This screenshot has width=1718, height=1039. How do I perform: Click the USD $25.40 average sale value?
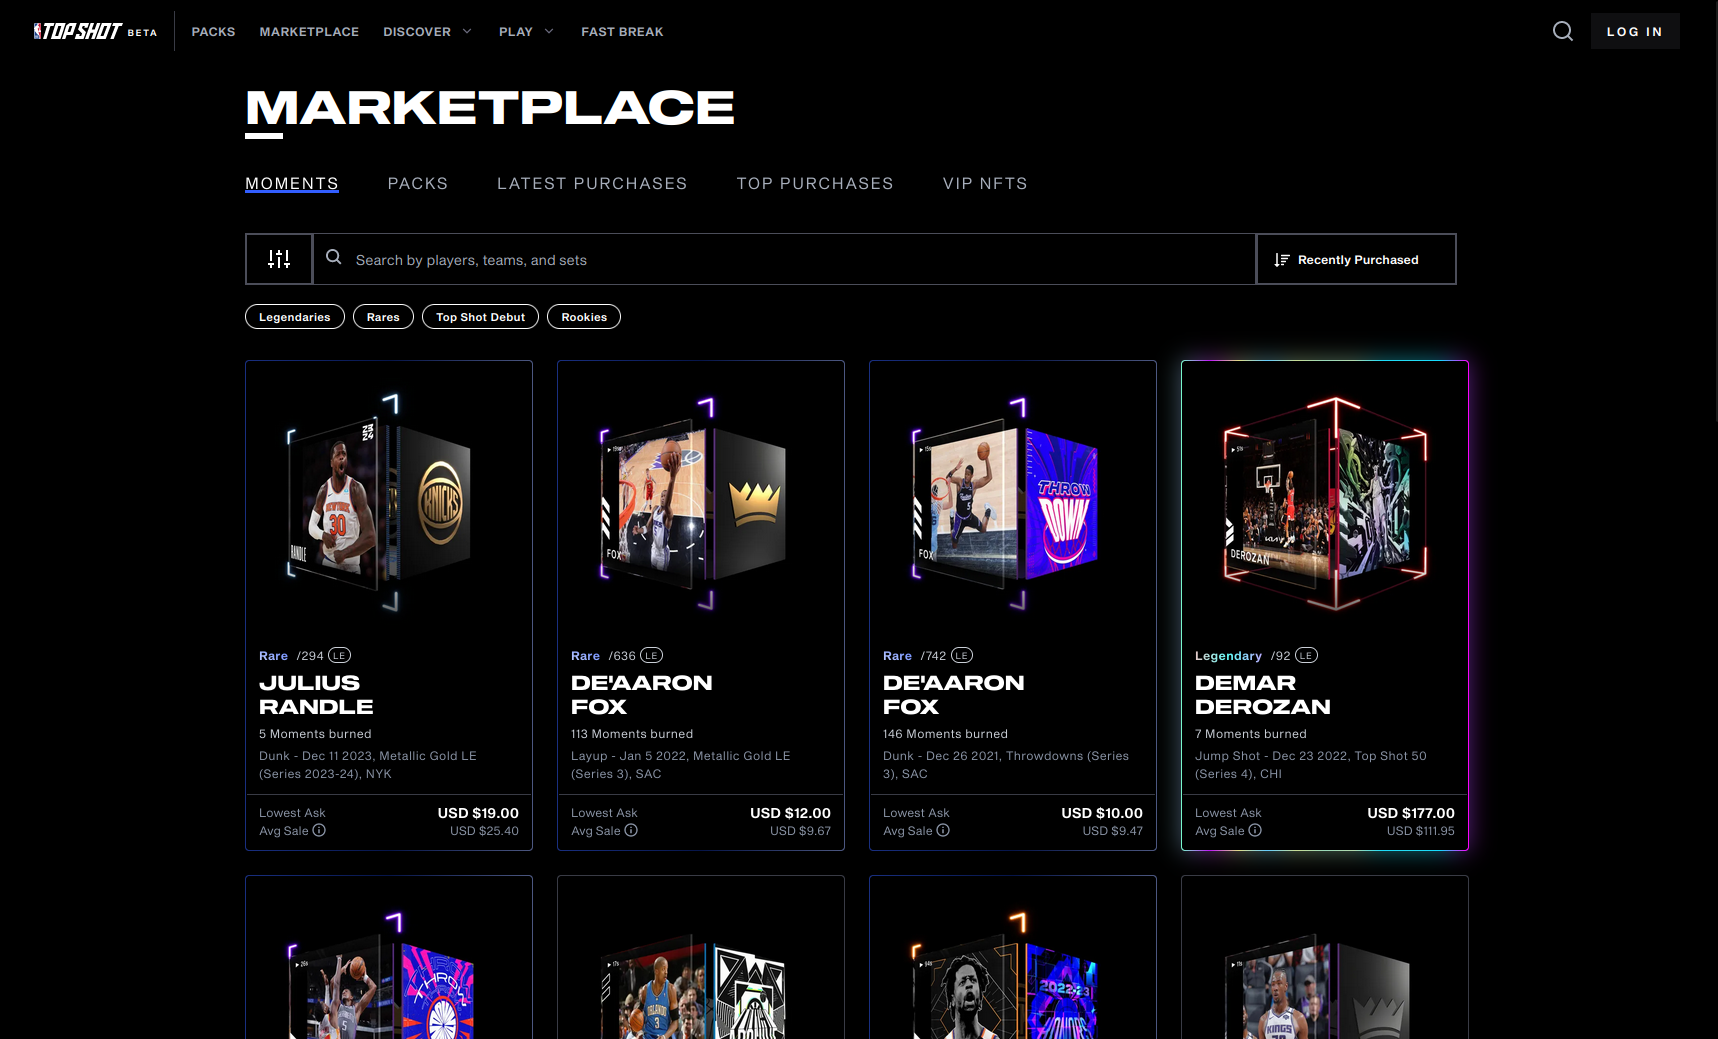point(484,831)
